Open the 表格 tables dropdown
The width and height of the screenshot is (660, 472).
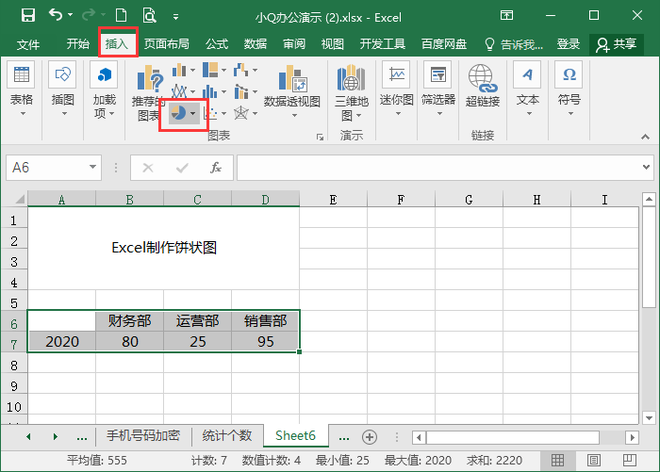pos(21,90)
